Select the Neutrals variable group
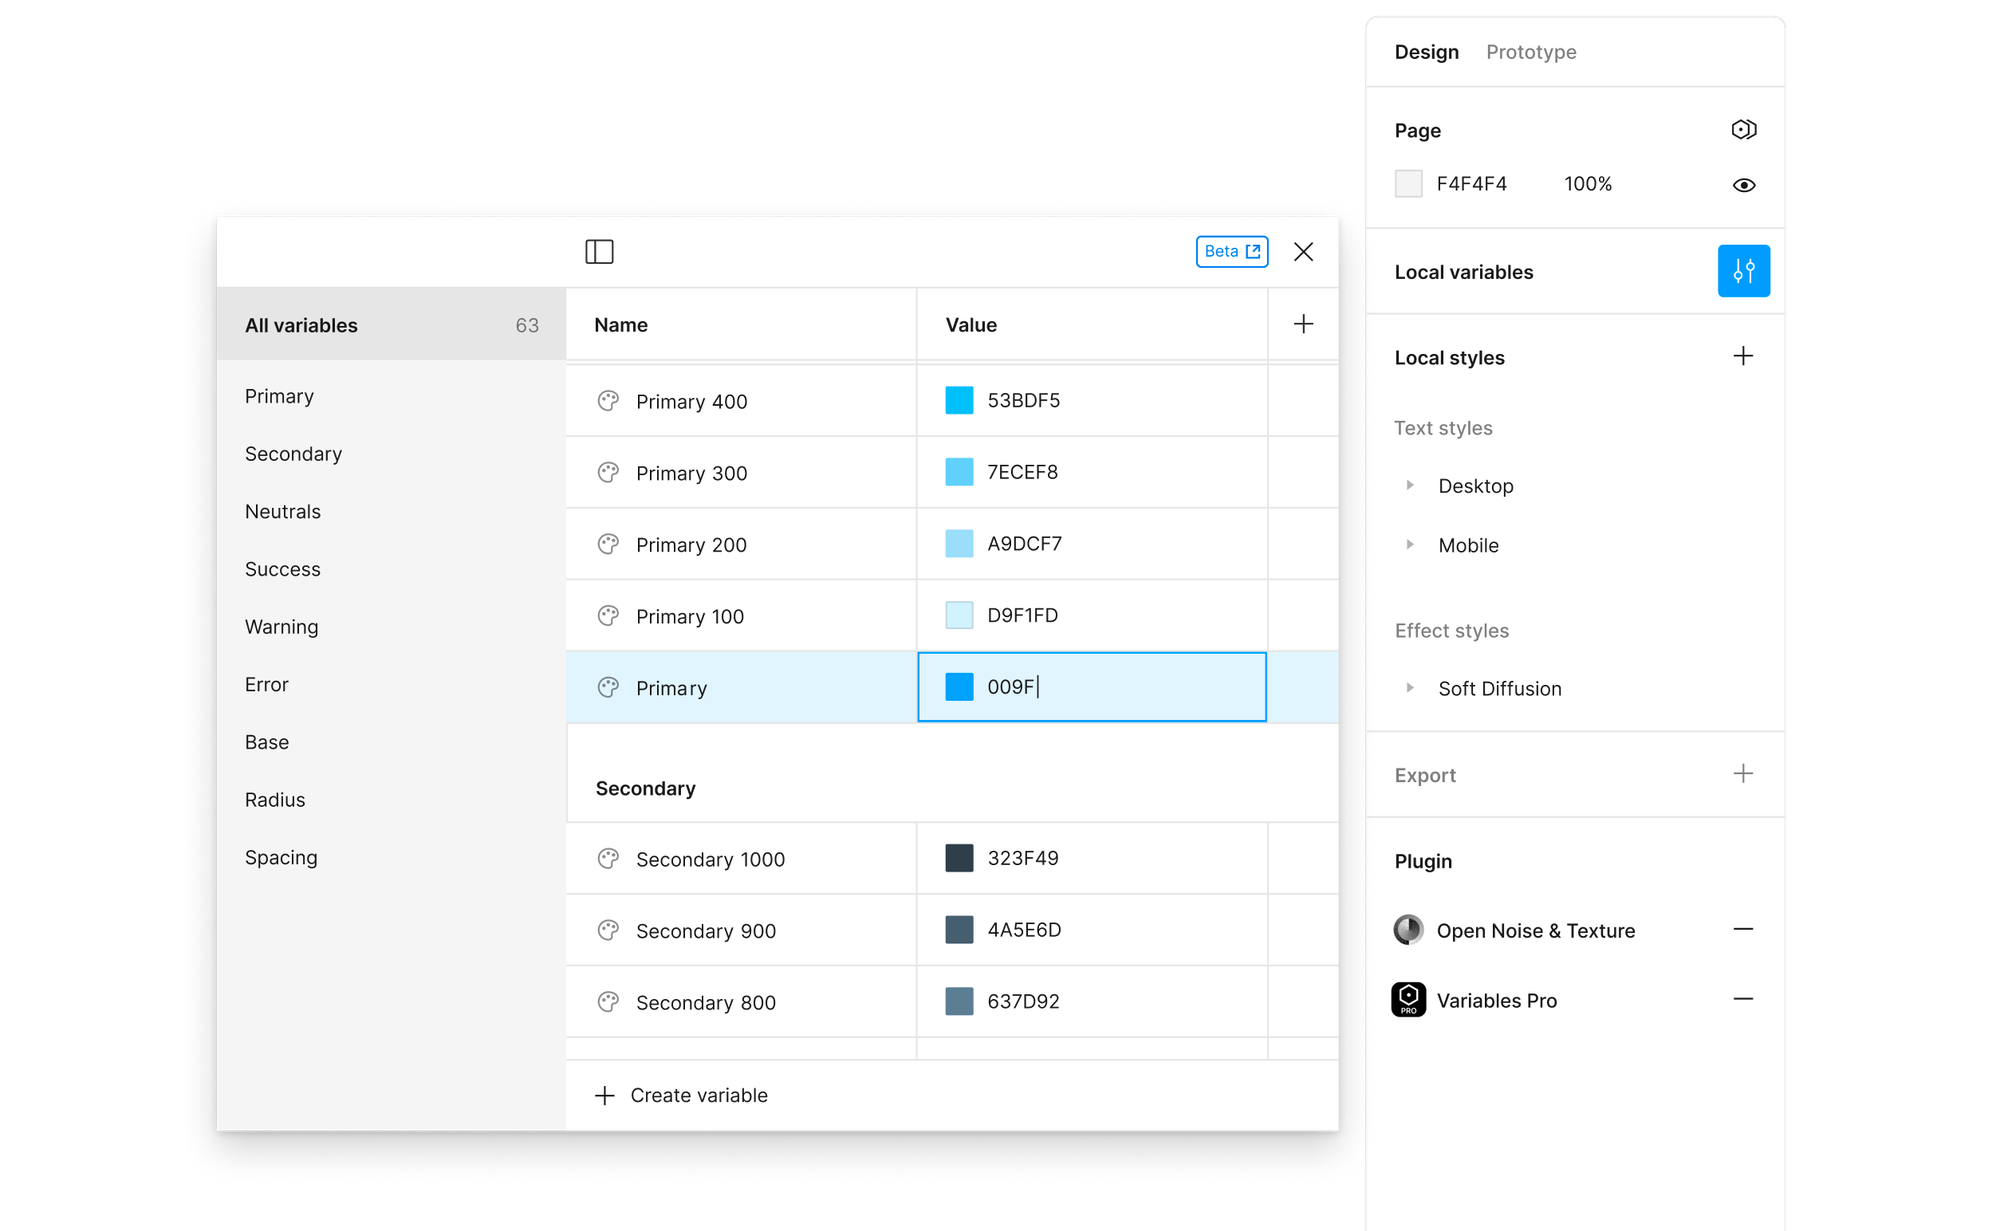The height and width of the screenshot is (1231, 2000). (283, 512)
